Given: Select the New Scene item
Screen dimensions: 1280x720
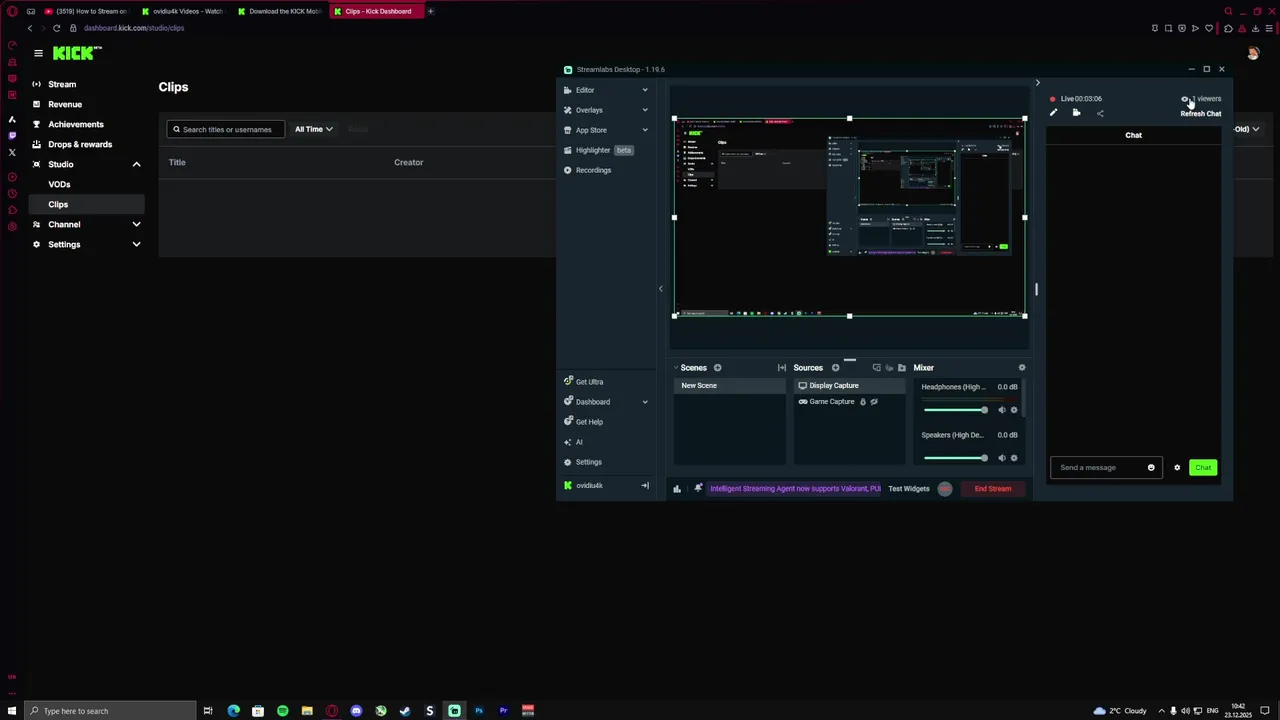Looking at the screenshot, I should (730, 386).
